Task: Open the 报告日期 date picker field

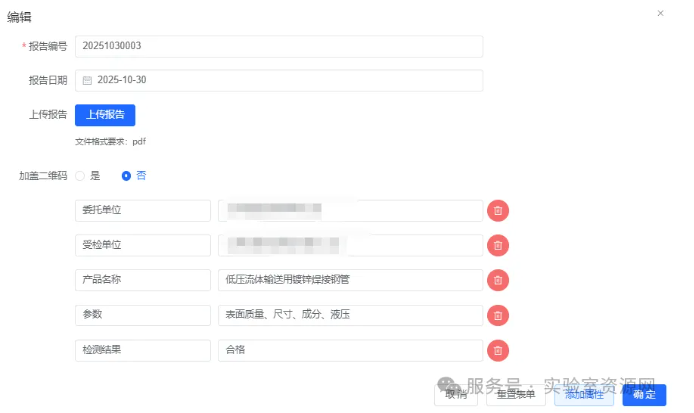Action: (x=280, y=80)
